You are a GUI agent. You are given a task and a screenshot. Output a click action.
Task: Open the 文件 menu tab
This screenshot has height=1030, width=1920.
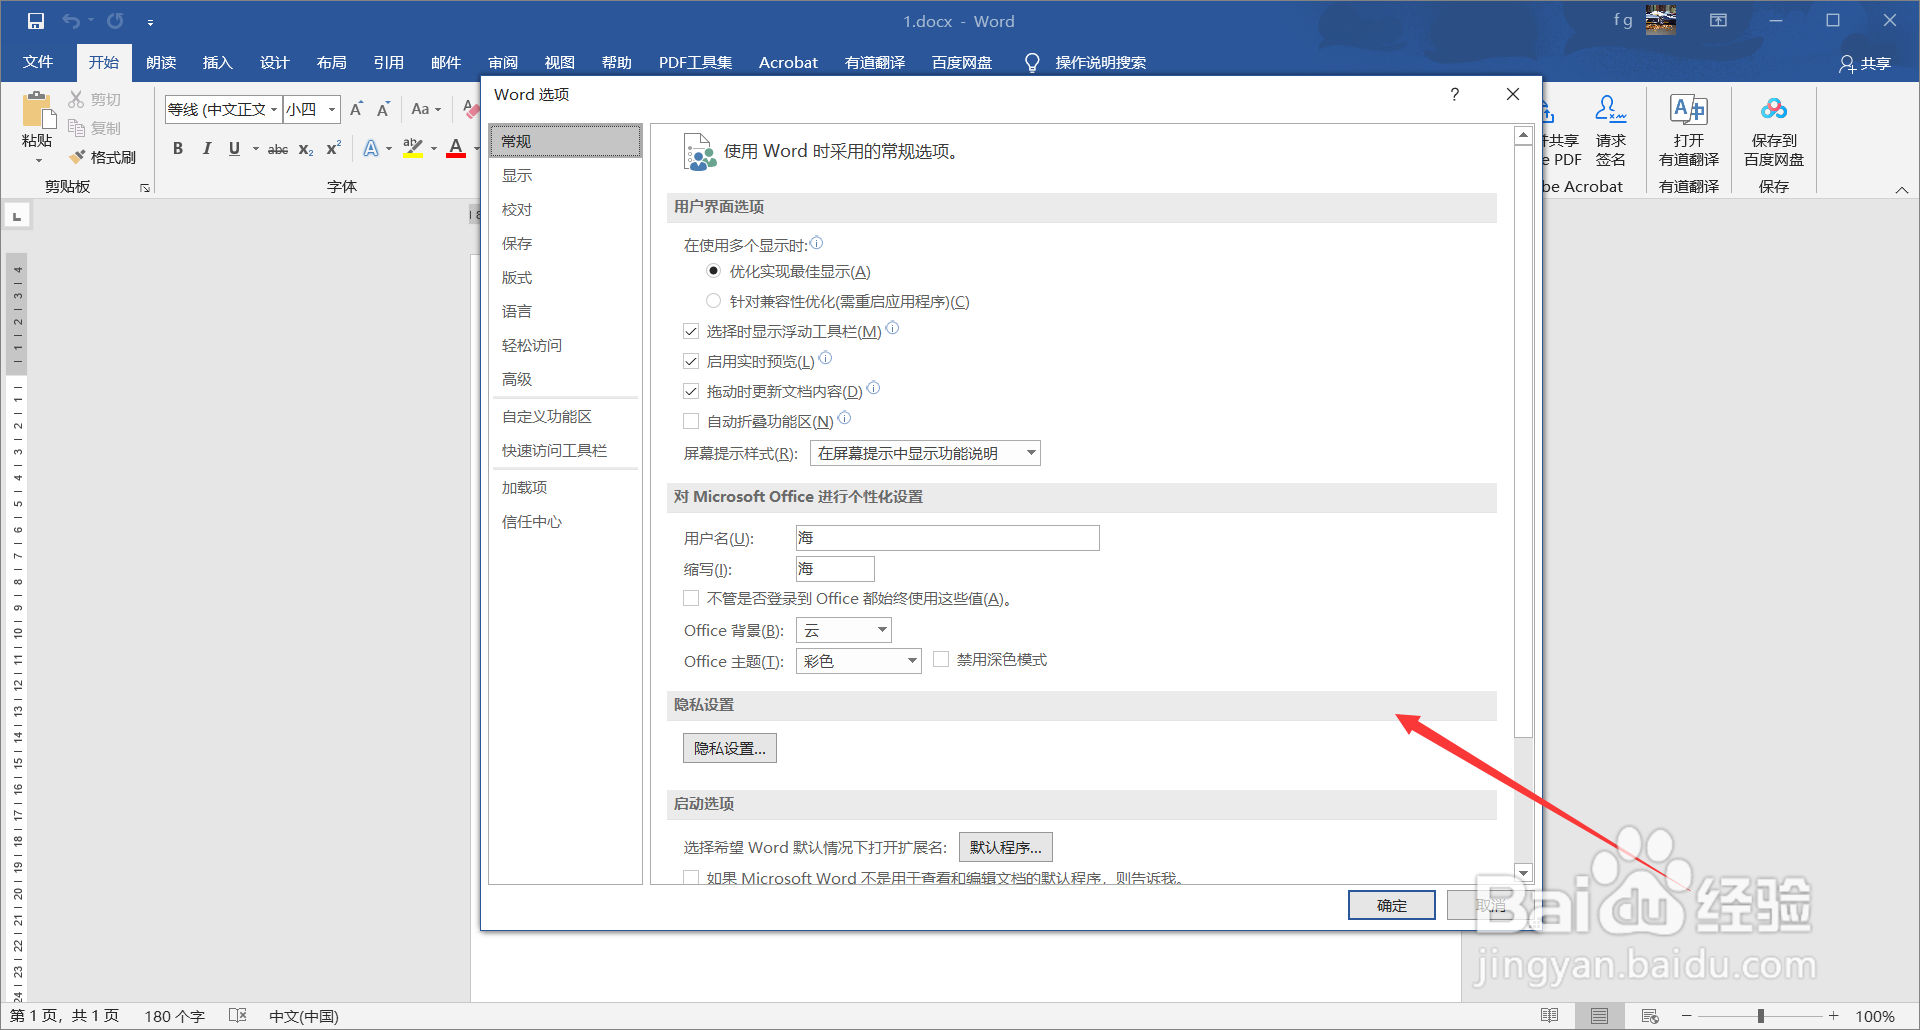[x=38, y=62]
